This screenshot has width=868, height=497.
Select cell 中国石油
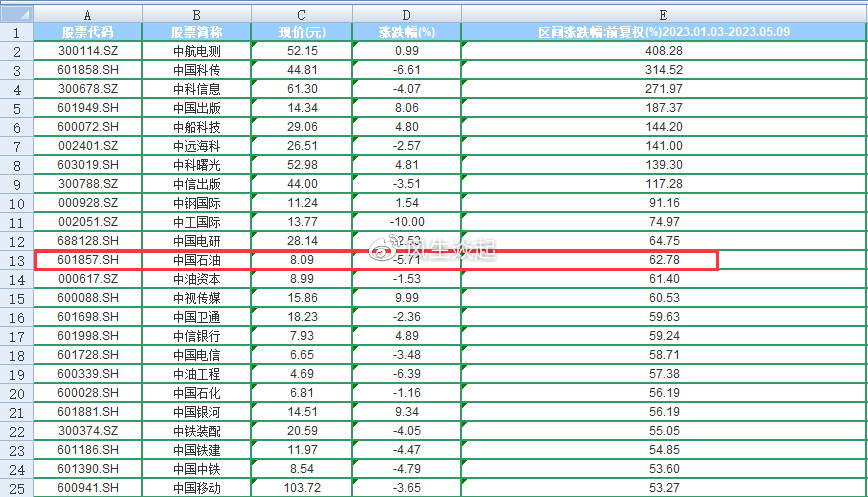pyautogui.click(x=197, y=260)
